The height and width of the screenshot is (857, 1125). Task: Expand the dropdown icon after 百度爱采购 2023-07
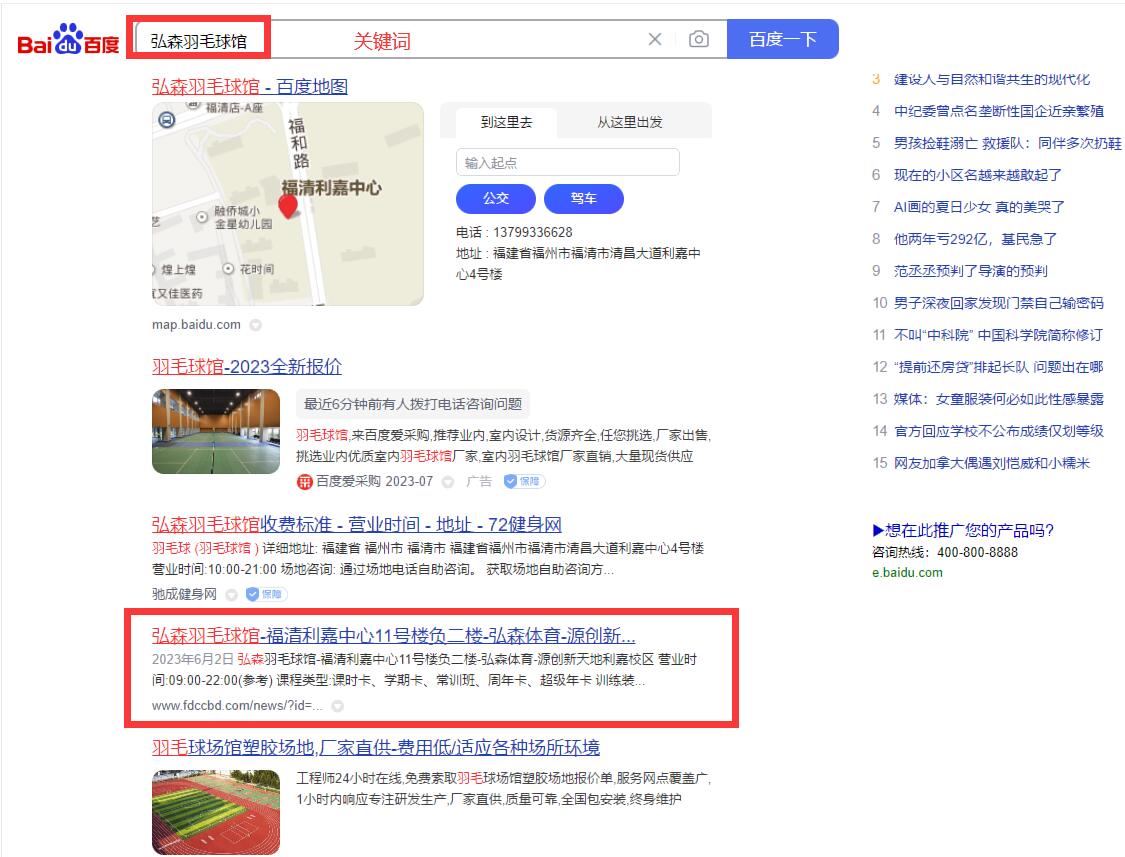click(x=448, y=482)
